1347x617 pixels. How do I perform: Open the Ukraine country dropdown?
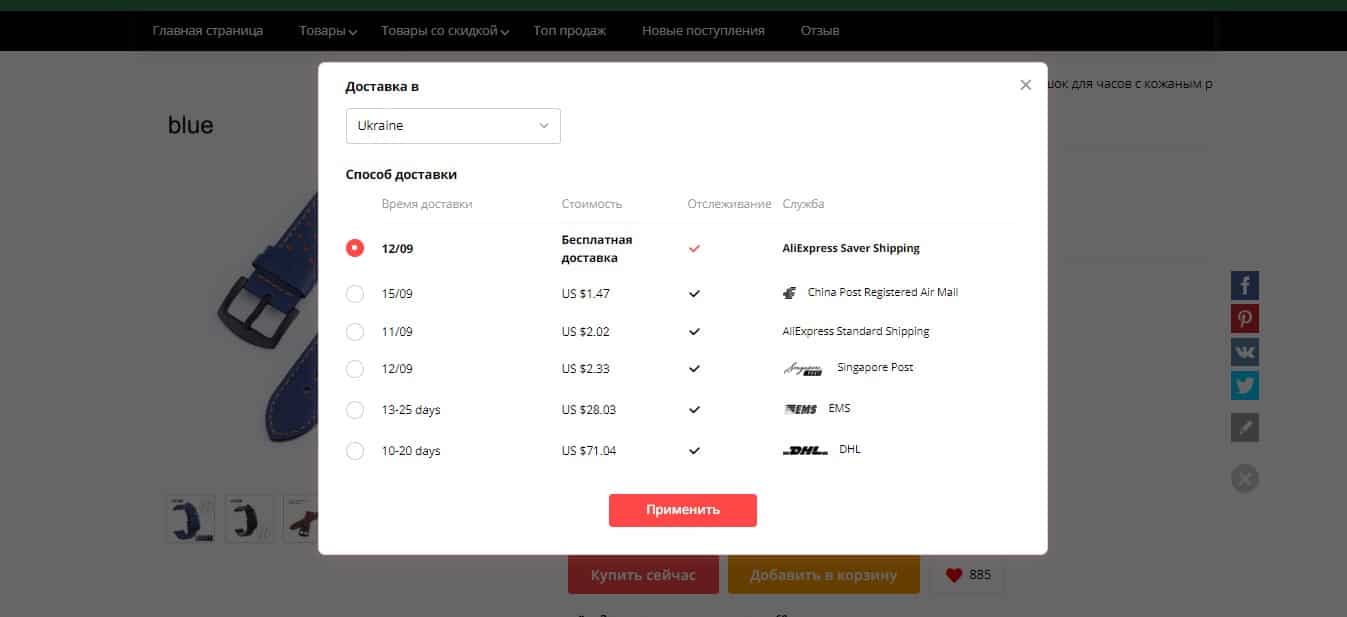point(453,126)
